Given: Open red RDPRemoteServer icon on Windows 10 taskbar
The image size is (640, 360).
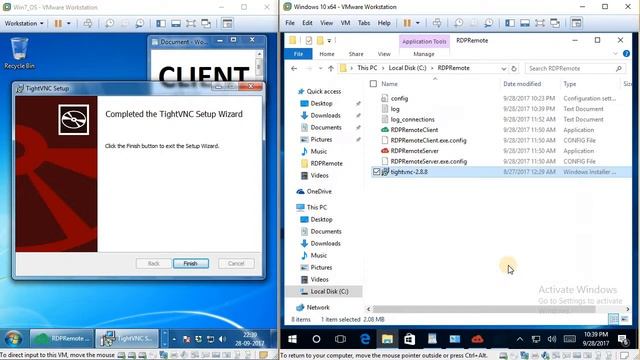Looking at the screenshot, I should pyautogui.click(x=477, y=339).
